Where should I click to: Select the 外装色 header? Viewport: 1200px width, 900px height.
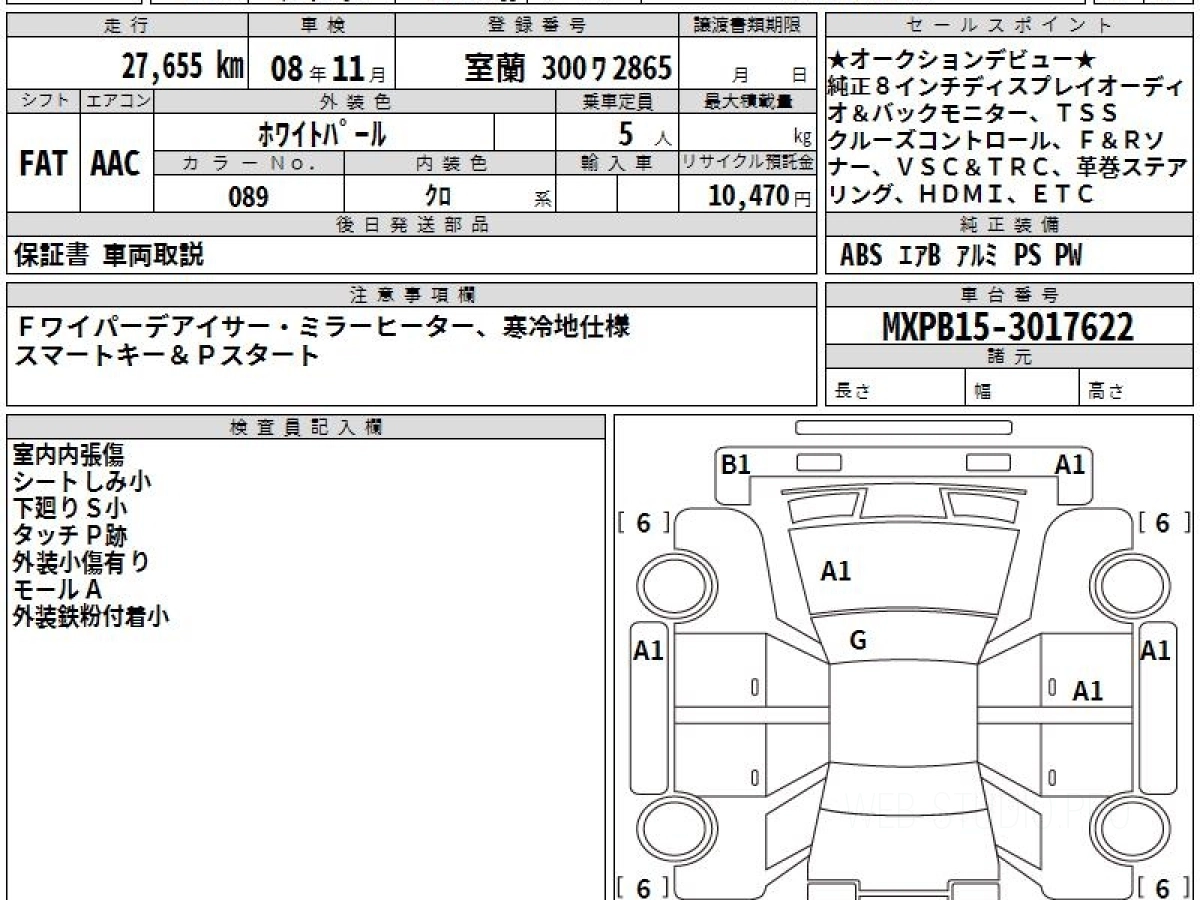[355, 101]
